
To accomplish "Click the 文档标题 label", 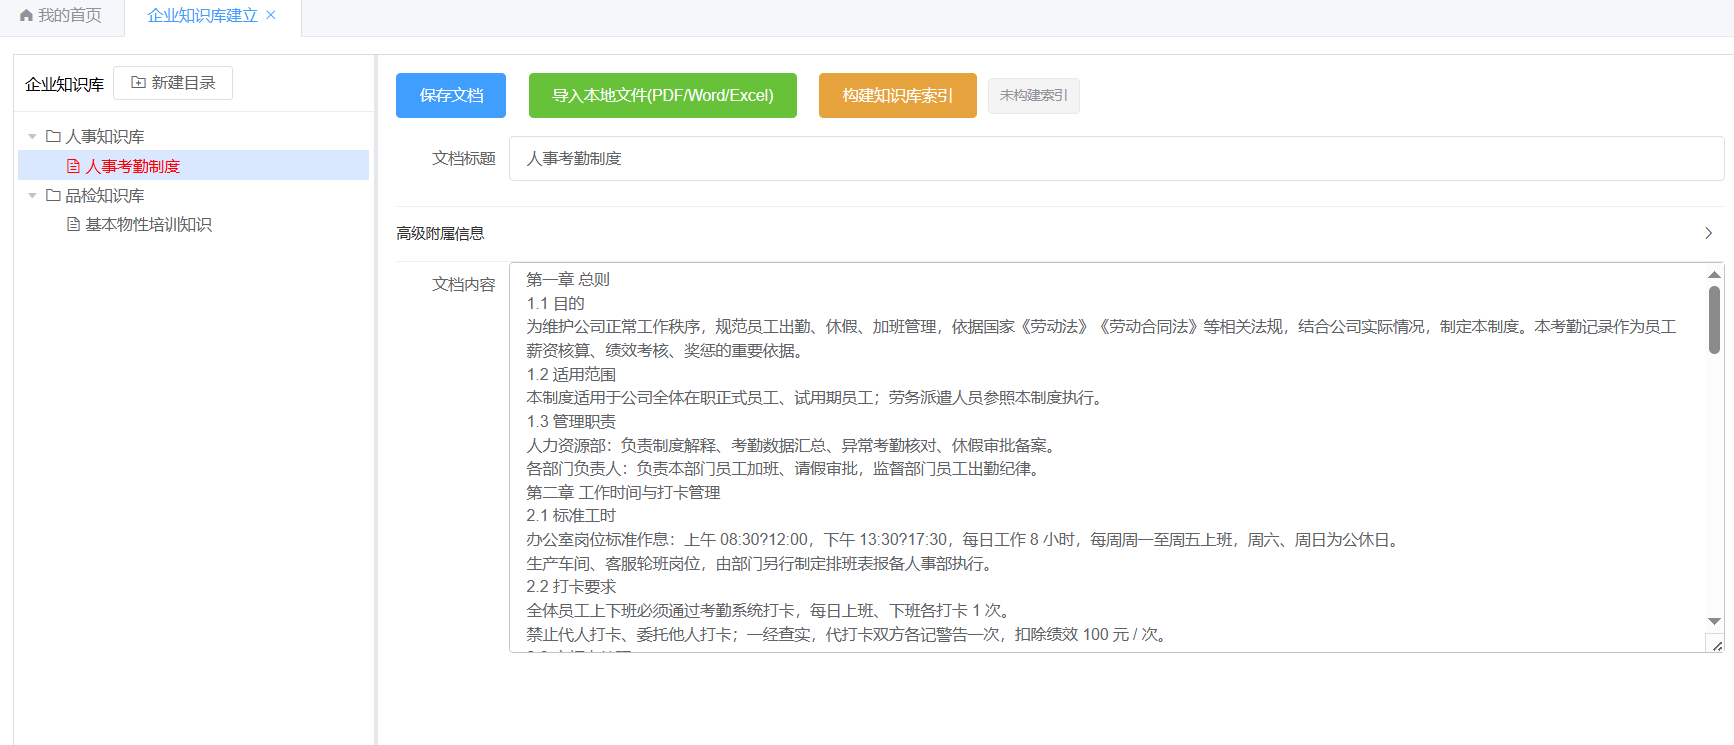I will point(464,159).
